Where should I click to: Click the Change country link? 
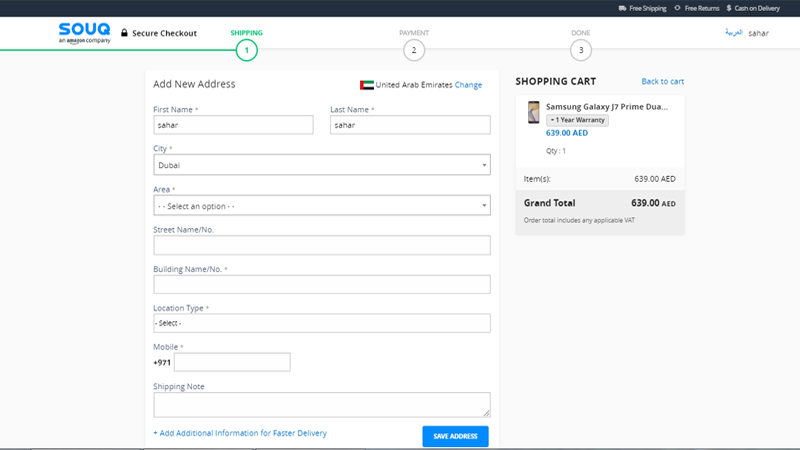[x=468, y=85]
